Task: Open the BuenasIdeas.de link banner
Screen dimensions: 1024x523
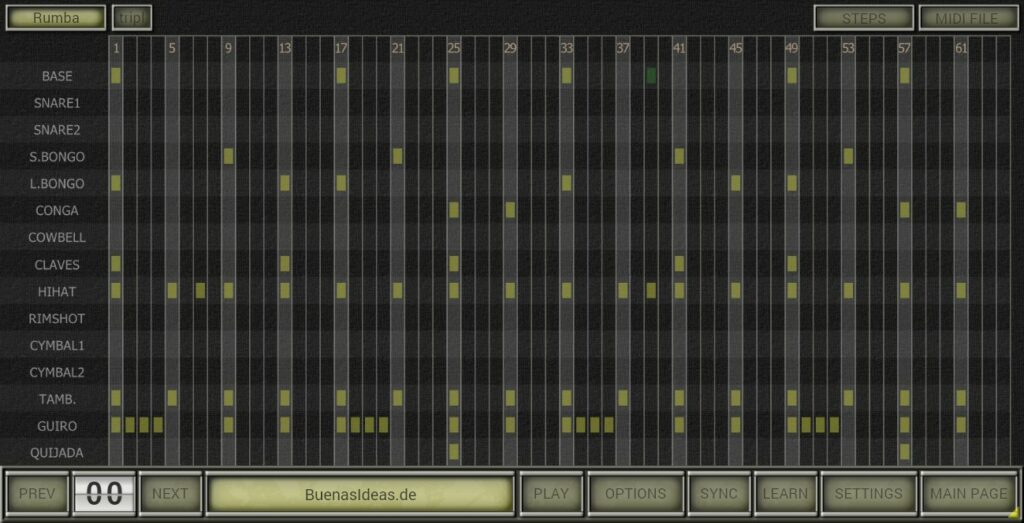Action: point(360,494)
